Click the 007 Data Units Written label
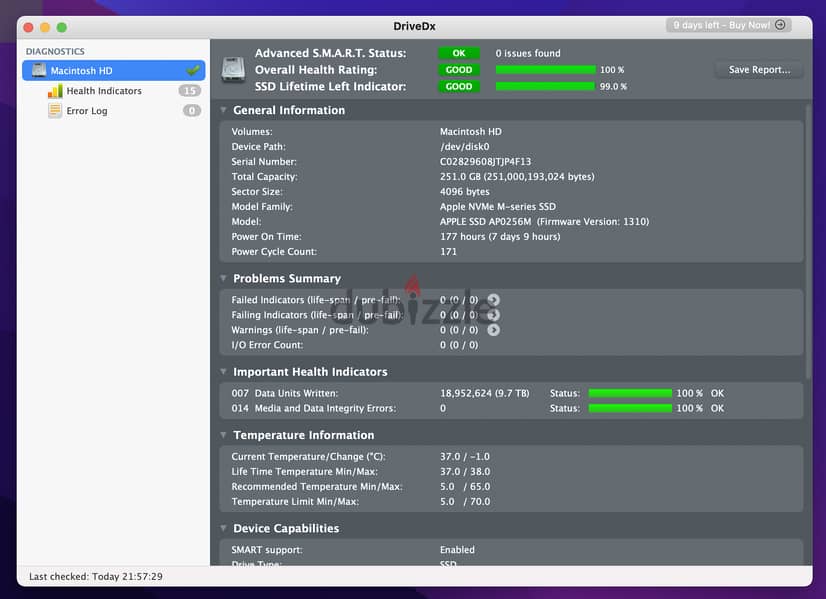This screenshot has height=599, width=826. click(x=284, y=393)
